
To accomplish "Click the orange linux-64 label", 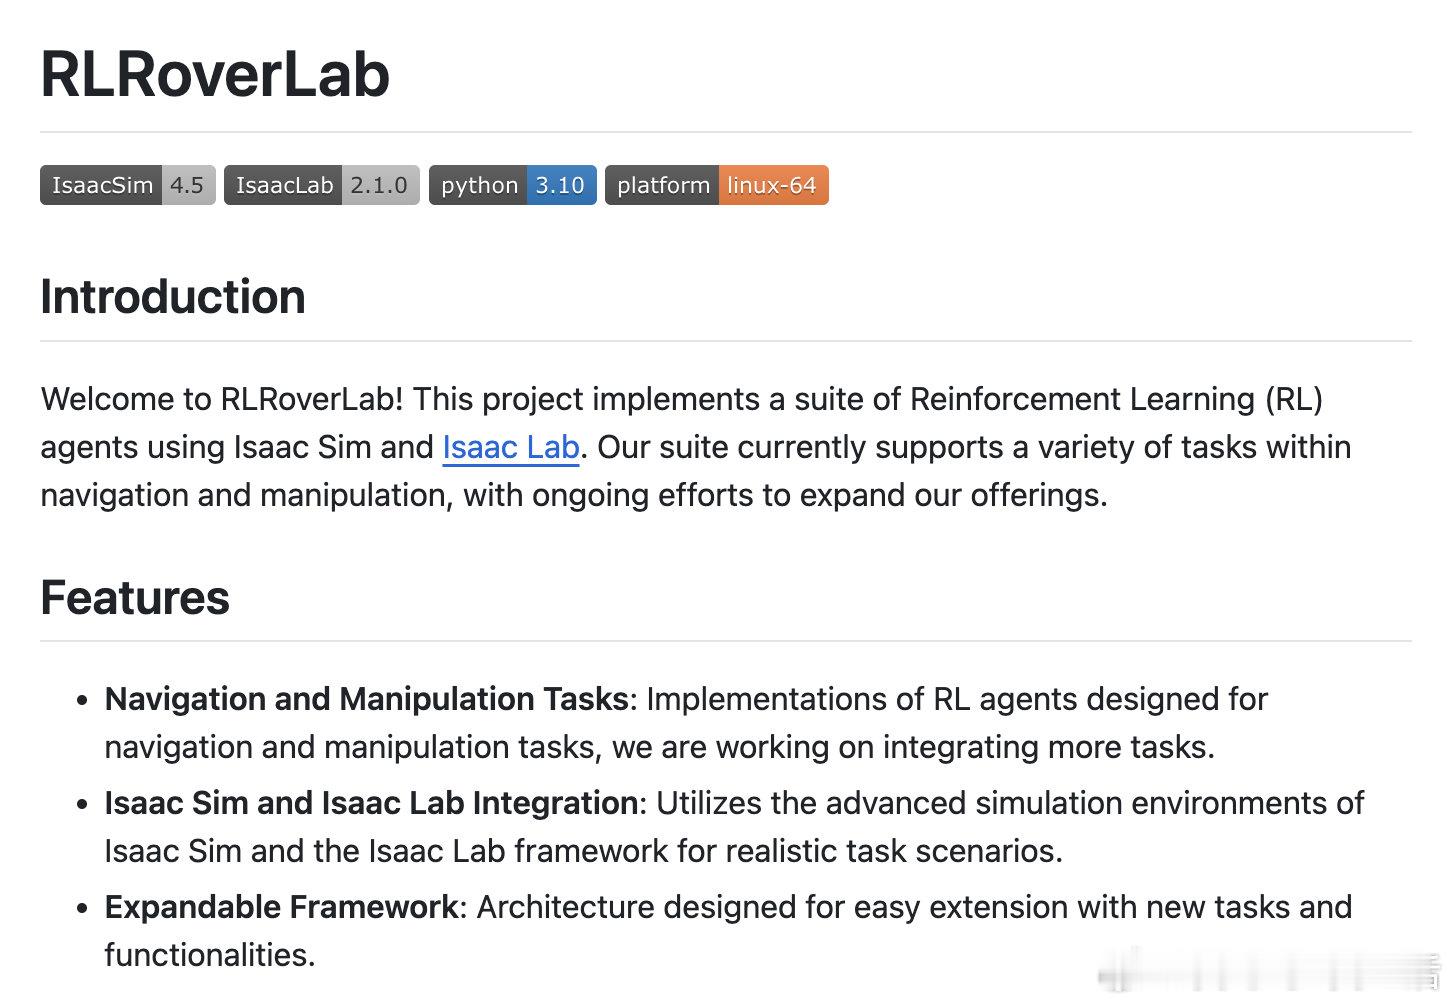I will tap(773, 185).
